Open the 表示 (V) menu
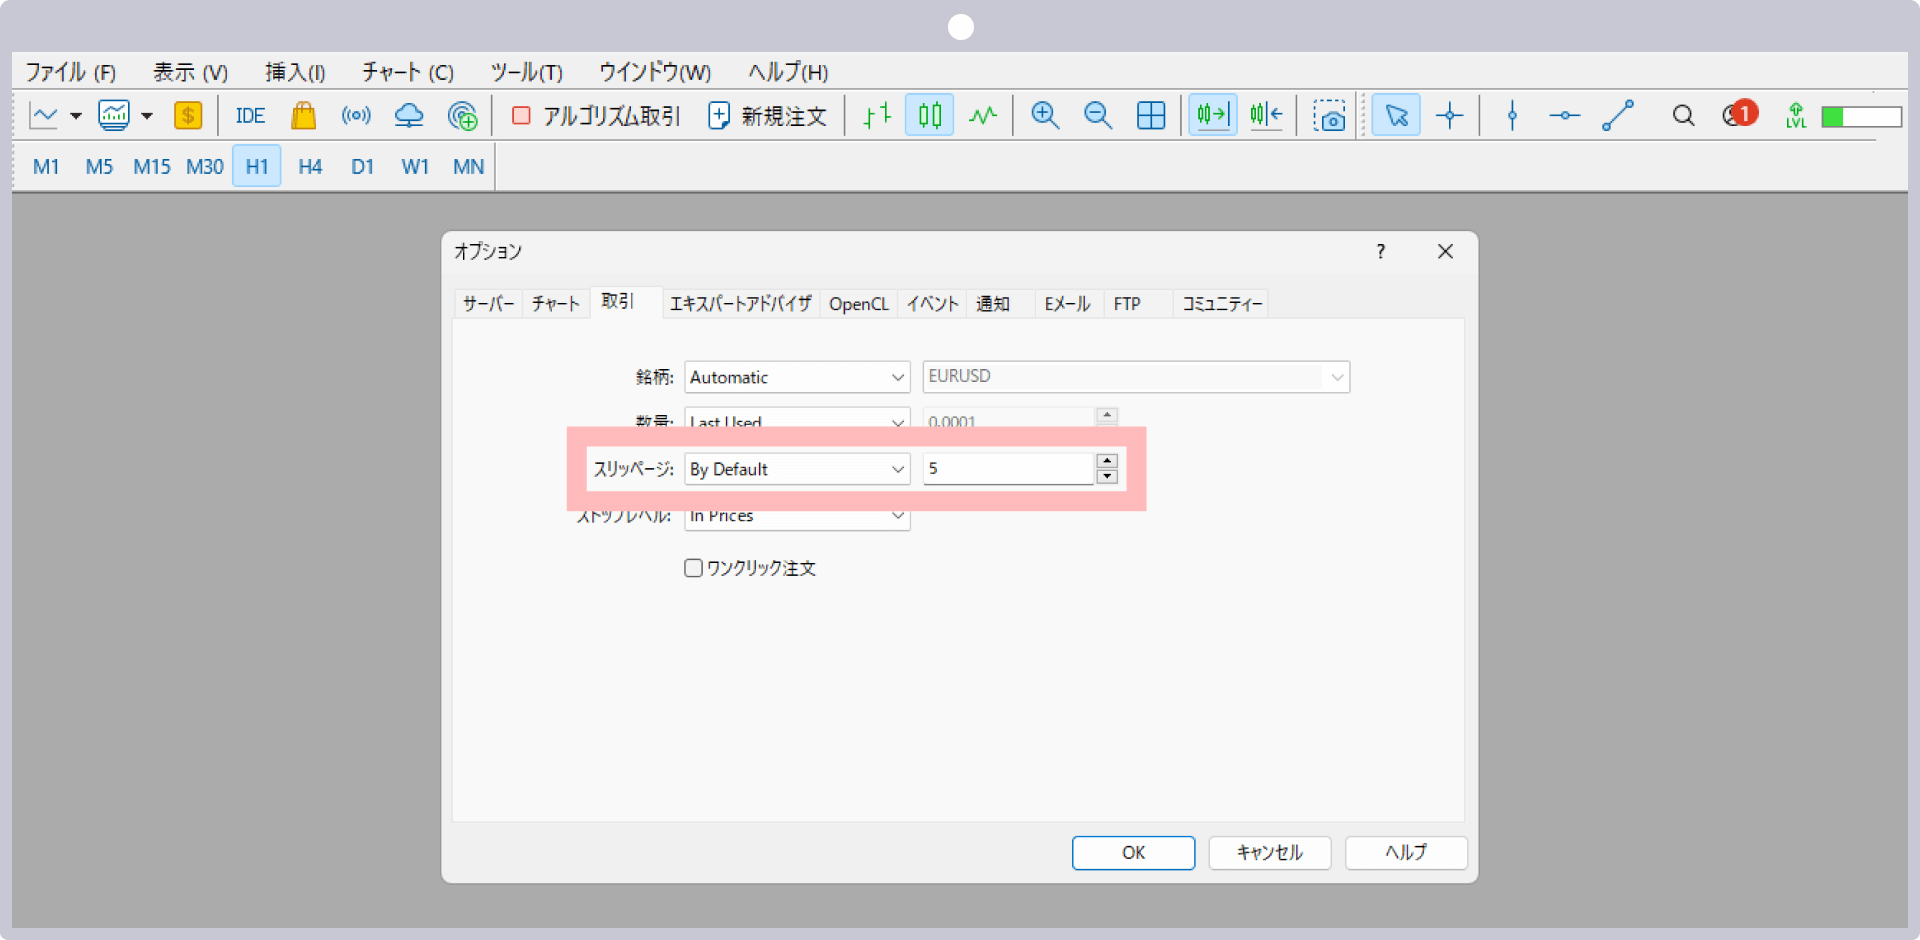1920x940 pixels. (x=190, y=72)
